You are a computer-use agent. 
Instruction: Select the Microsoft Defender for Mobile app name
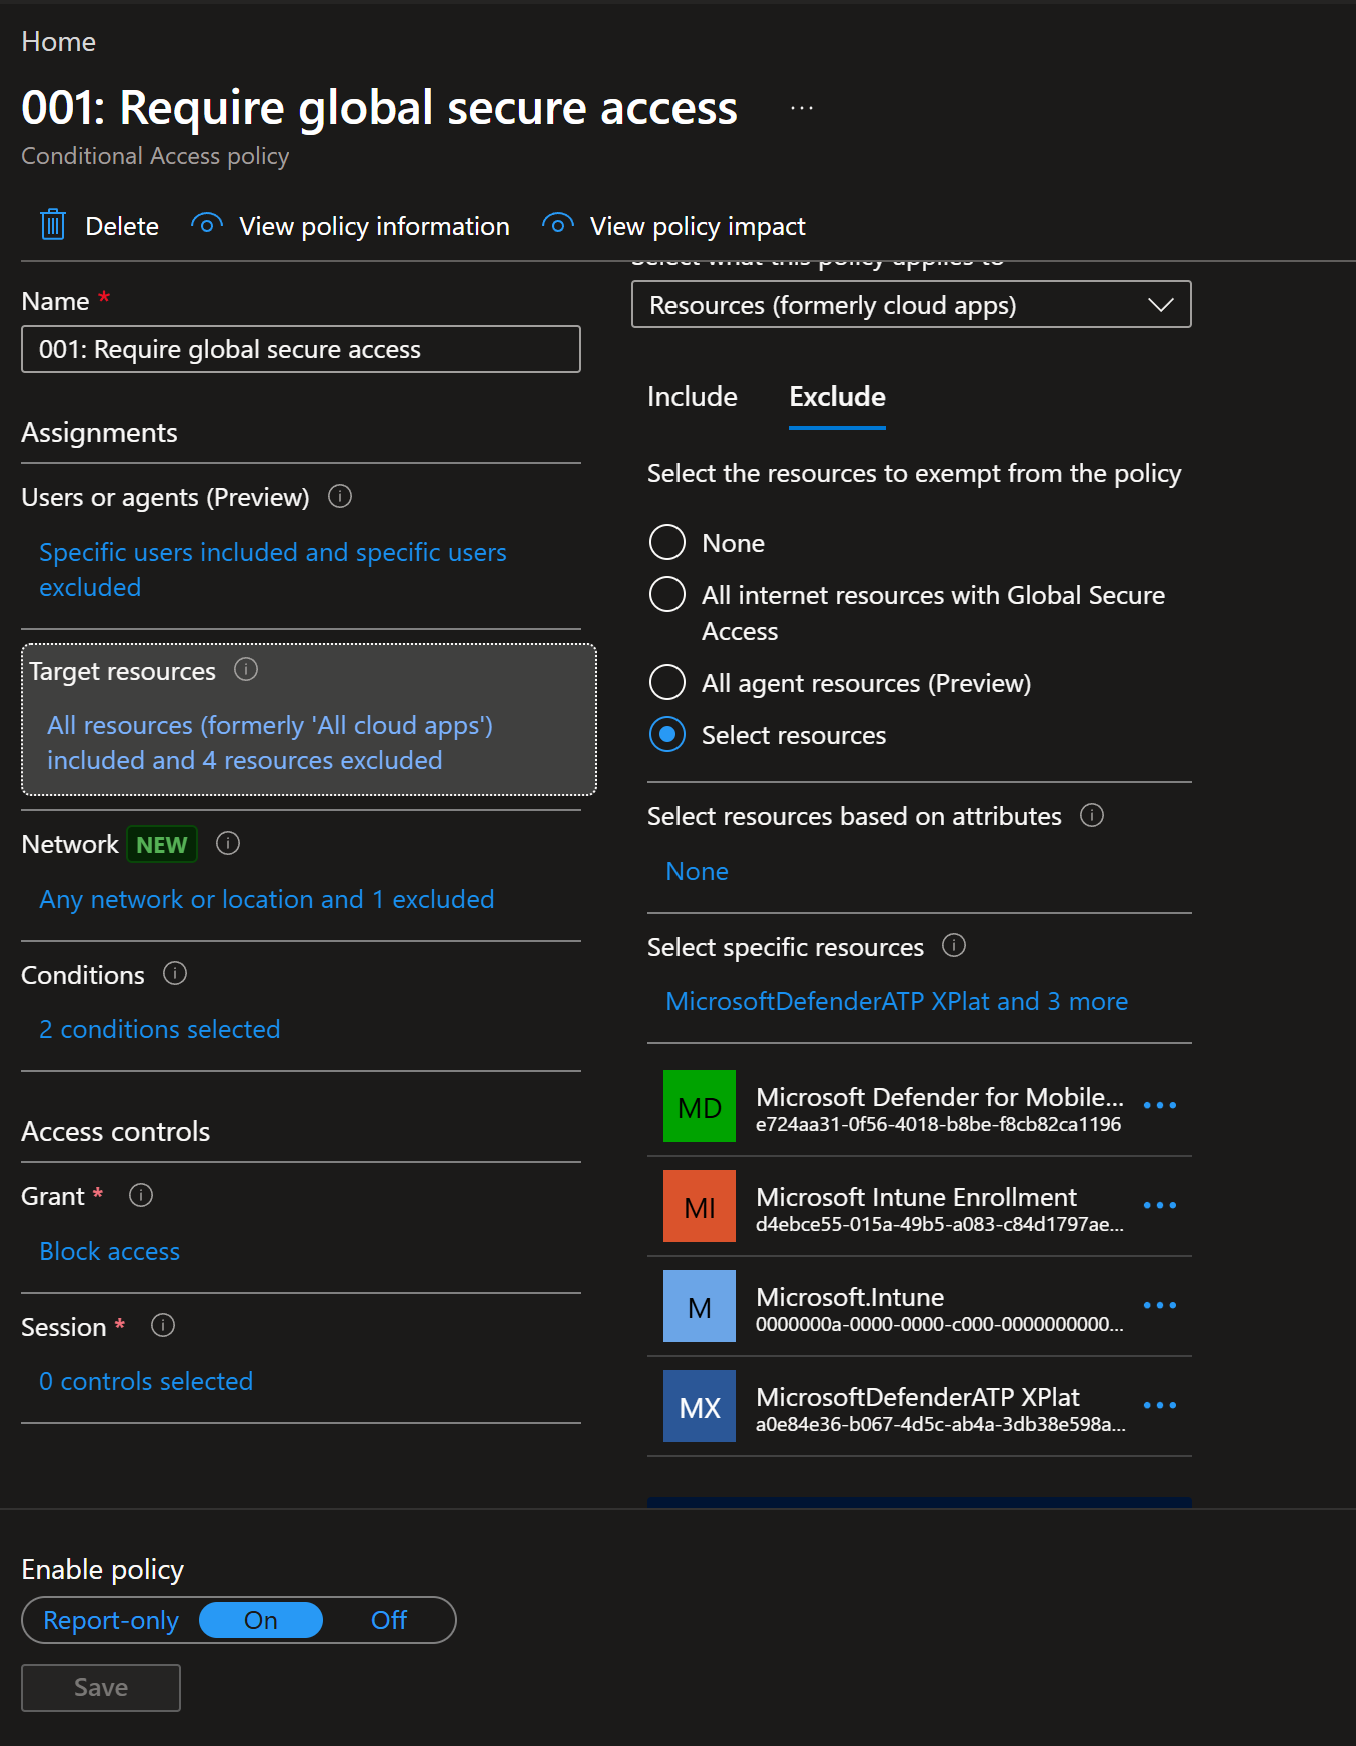pyautogui.click(x=940, y=1096)
